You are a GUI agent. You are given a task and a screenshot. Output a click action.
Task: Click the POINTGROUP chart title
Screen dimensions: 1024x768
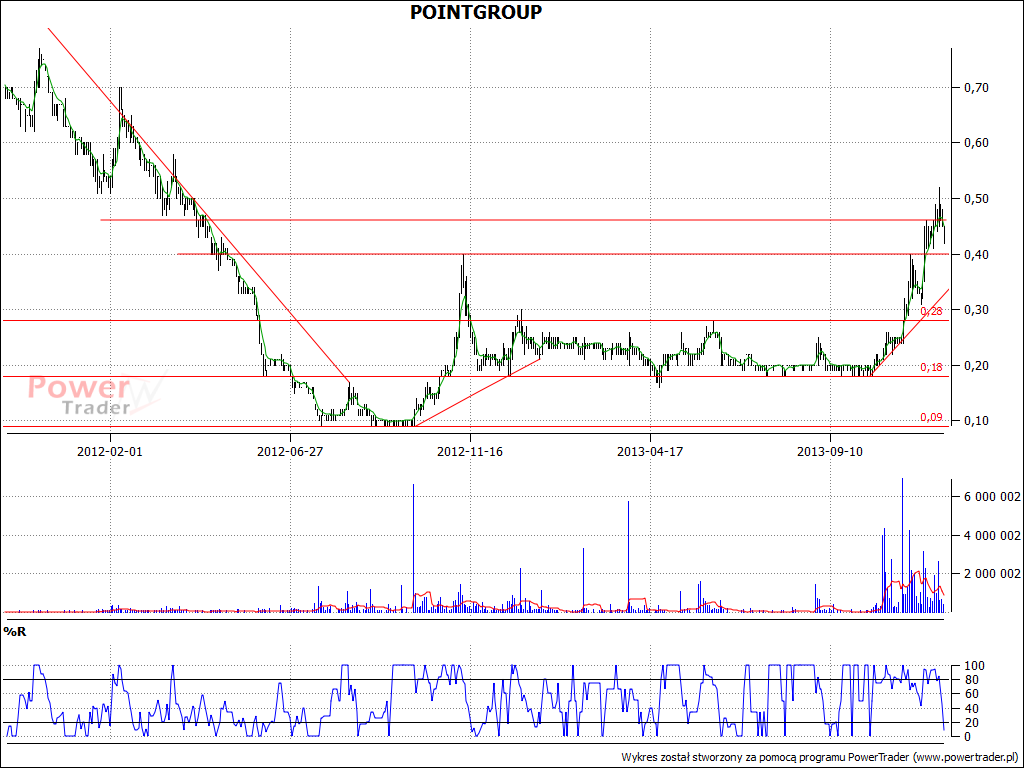point(475,12)
